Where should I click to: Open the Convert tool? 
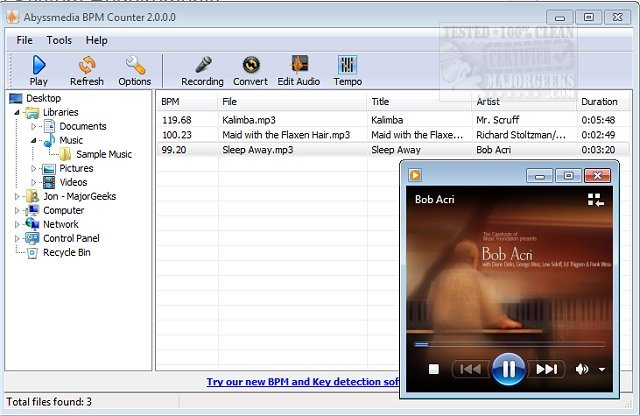click(250, 70)
